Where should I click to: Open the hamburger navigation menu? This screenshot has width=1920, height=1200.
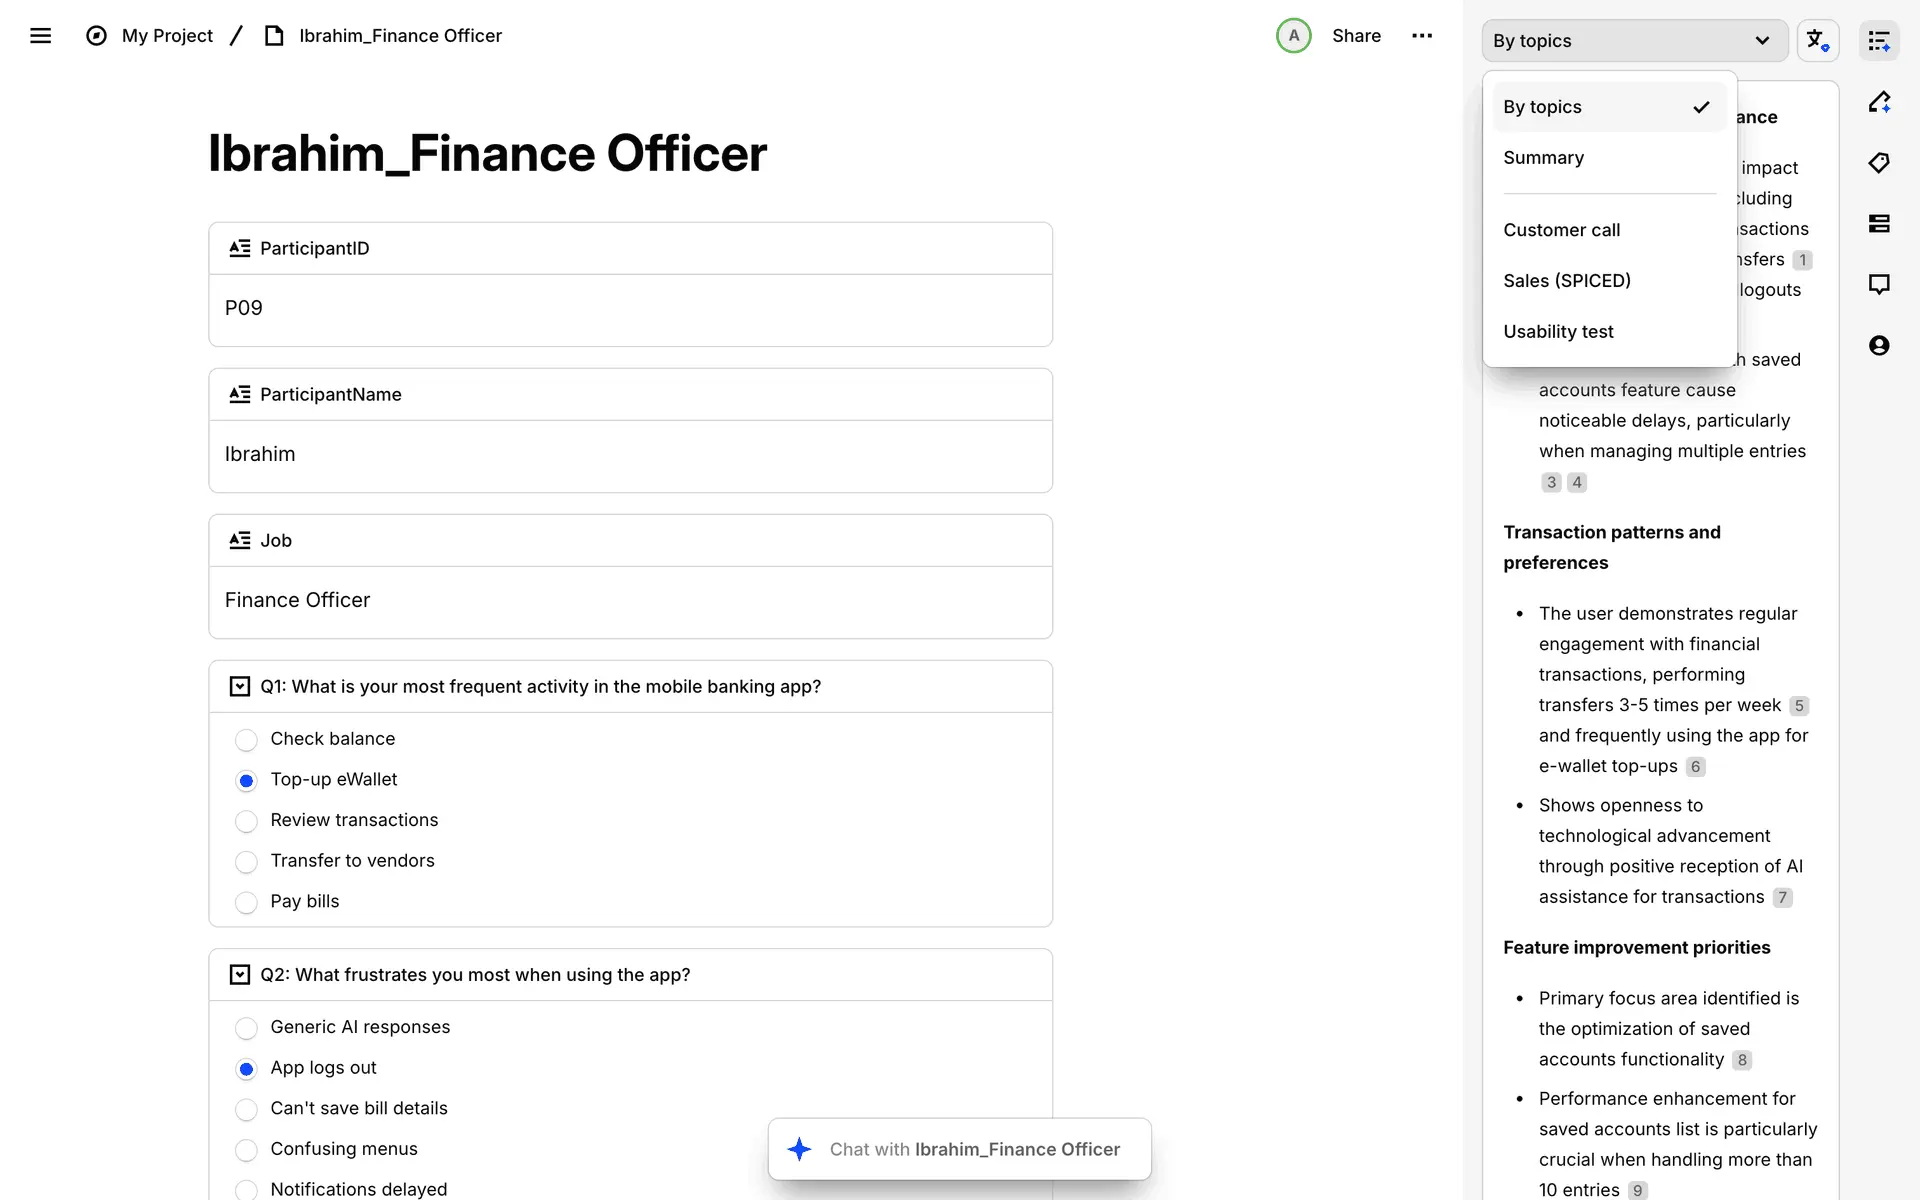click(40, 36)
